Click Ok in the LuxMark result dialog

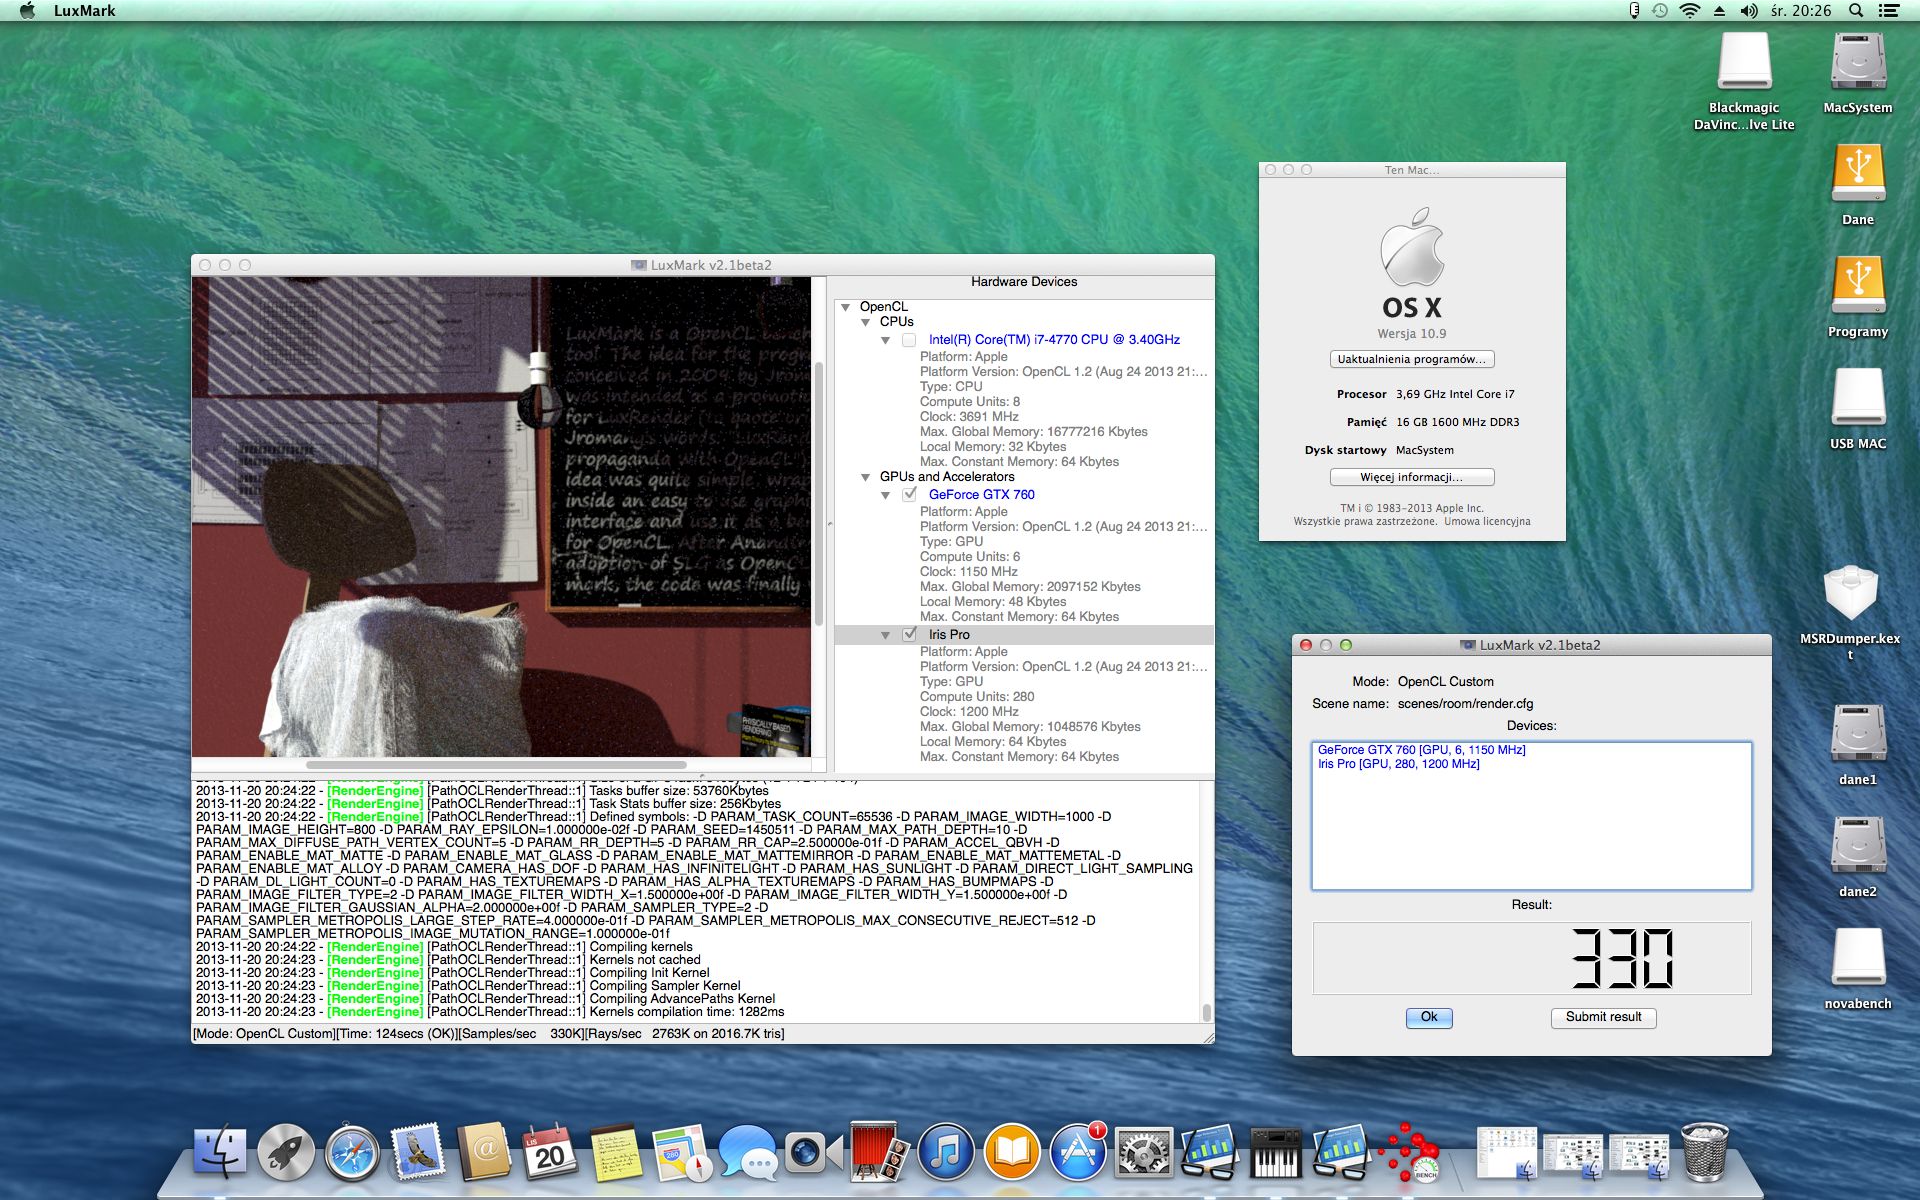click(1429, 1017)
